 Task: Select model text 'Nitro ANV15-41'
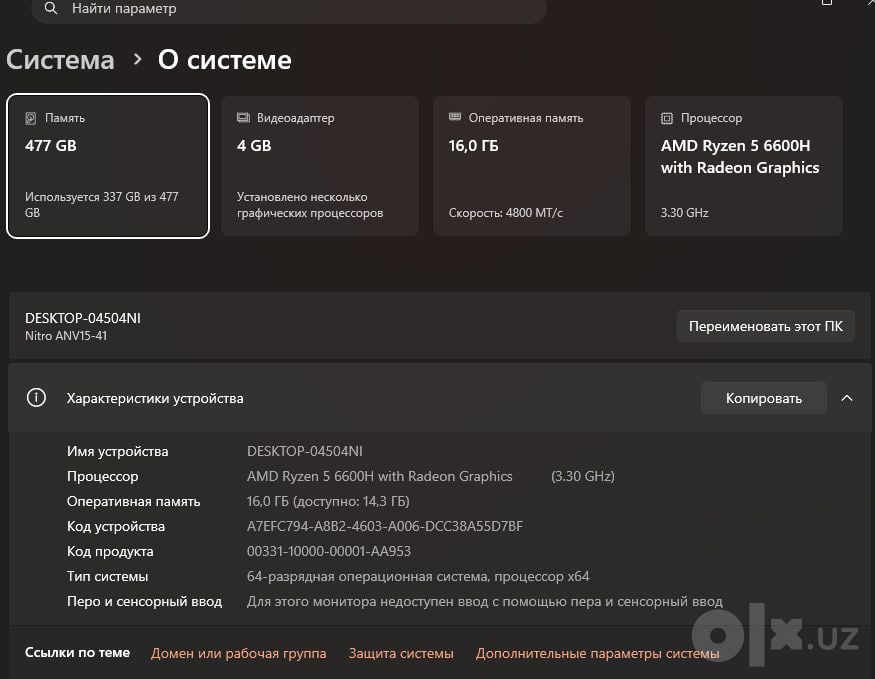[x=66, y=336]
